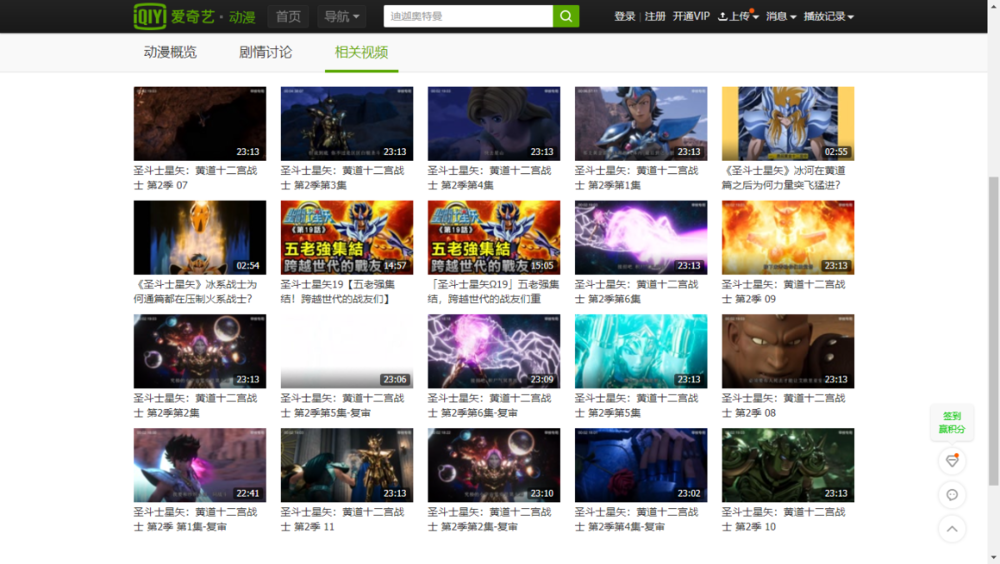Open the 15:05 五老強集結 thumbnail
The width and height of the screenshot is (1000, 564).
[494, 237]
